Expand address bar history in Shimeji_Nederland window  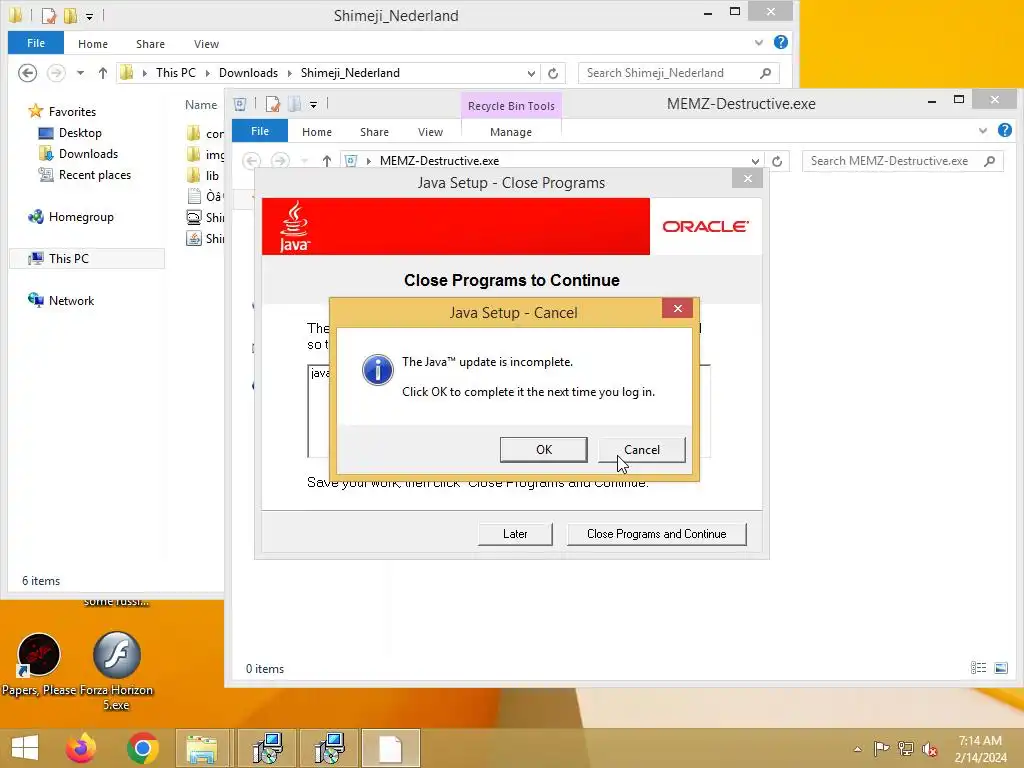[x=531, y=73]
